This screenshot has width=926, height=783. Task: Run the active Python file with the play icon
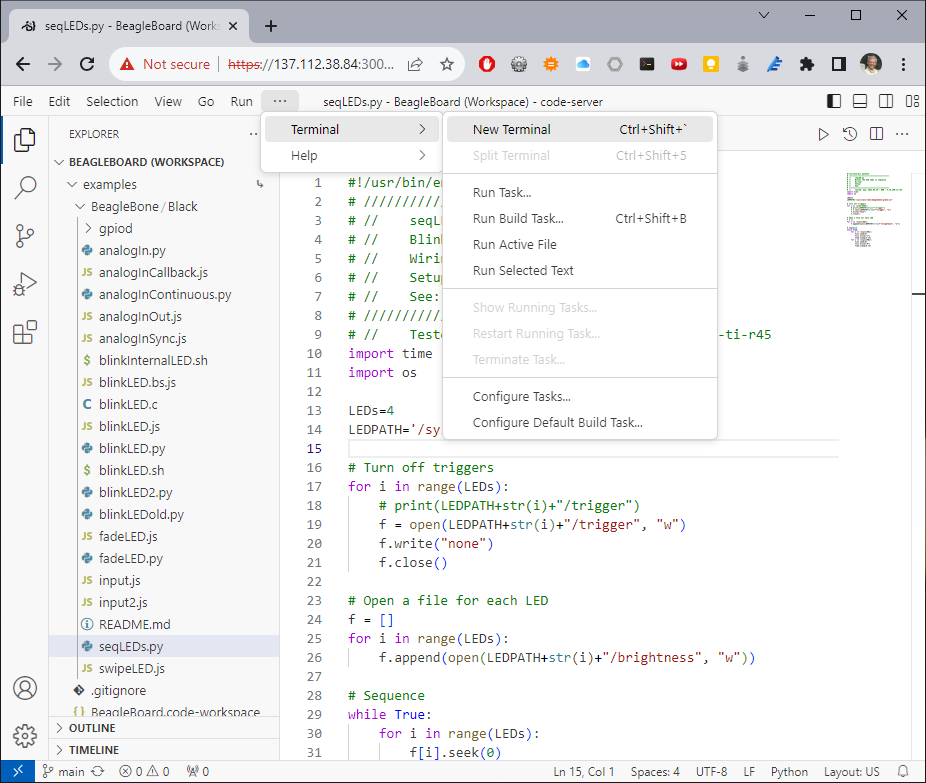822,133
